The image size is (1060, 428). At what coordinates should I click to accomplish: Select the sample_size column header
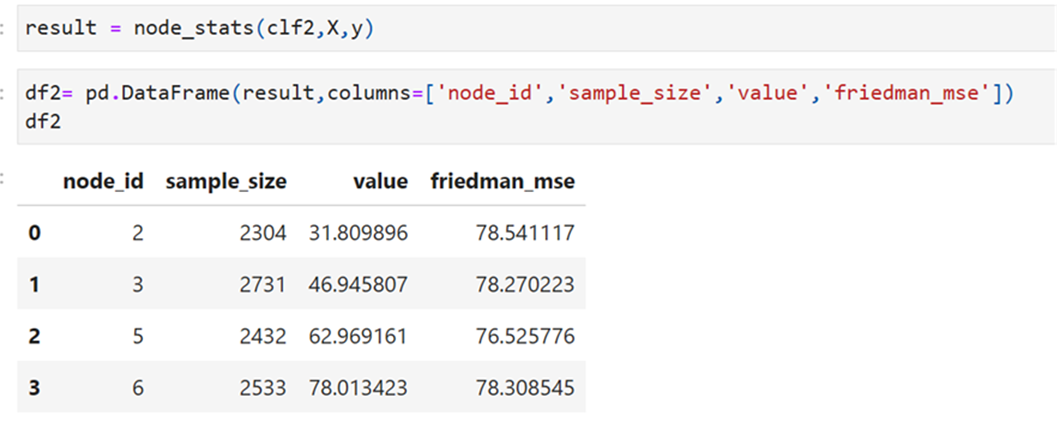226,181
